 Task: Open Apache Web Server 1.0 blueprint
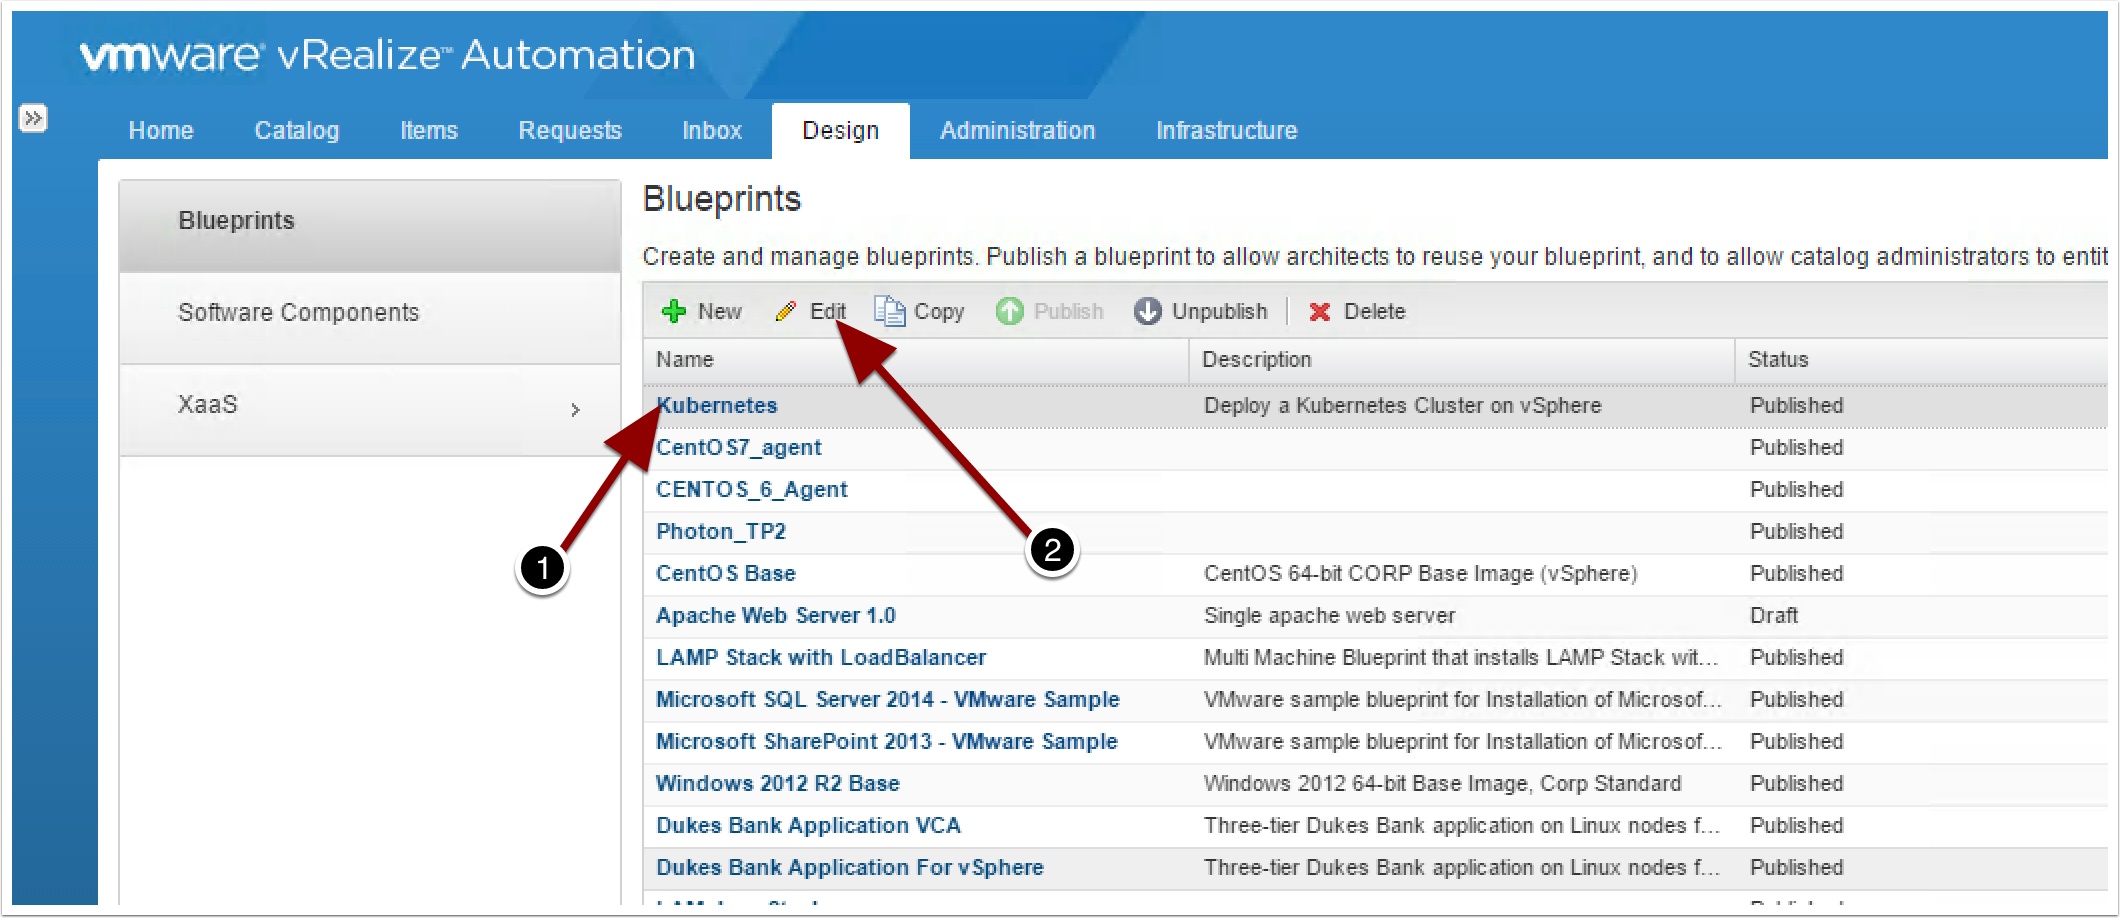[x=776, y=616]
